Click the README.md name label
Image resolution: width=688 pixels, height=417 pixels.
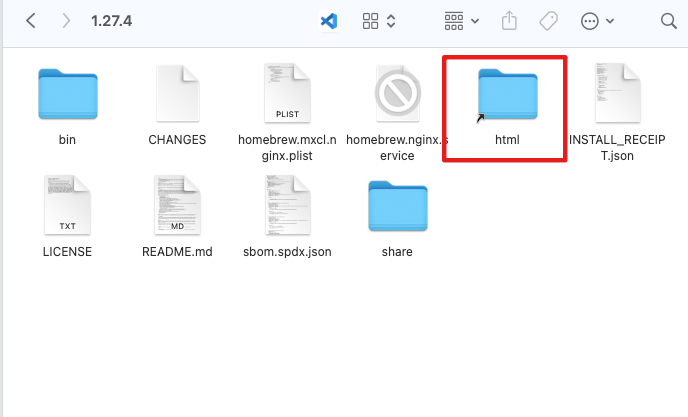[177, 252]
